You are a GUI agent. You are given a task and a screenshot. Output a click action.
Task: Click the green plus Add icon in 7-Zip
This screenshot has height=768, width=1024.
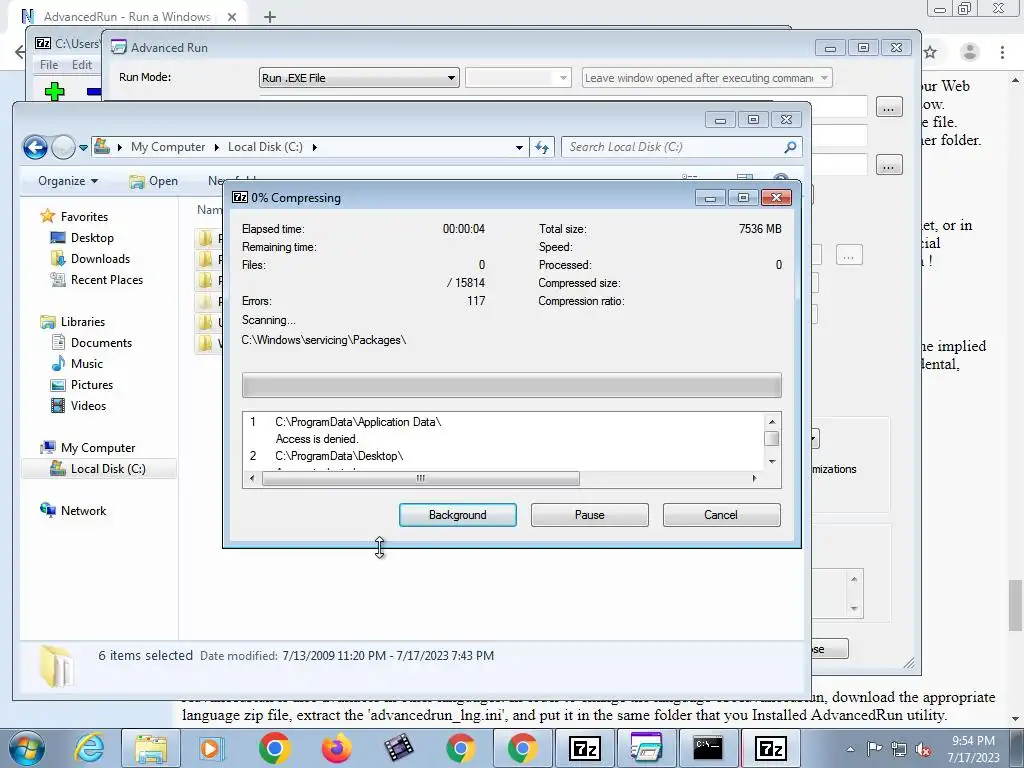click(54, 91)
